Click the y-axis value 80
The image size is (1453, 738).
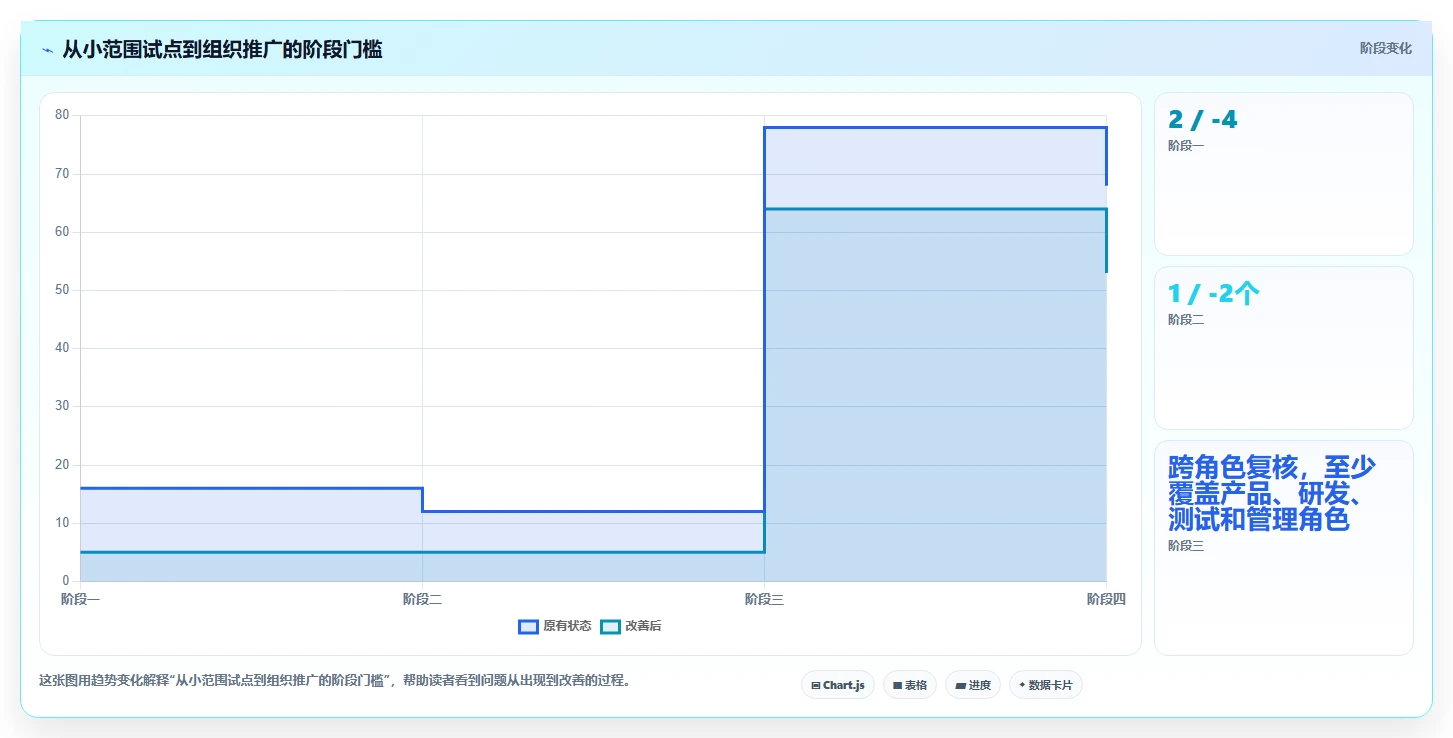coord(62,115)
